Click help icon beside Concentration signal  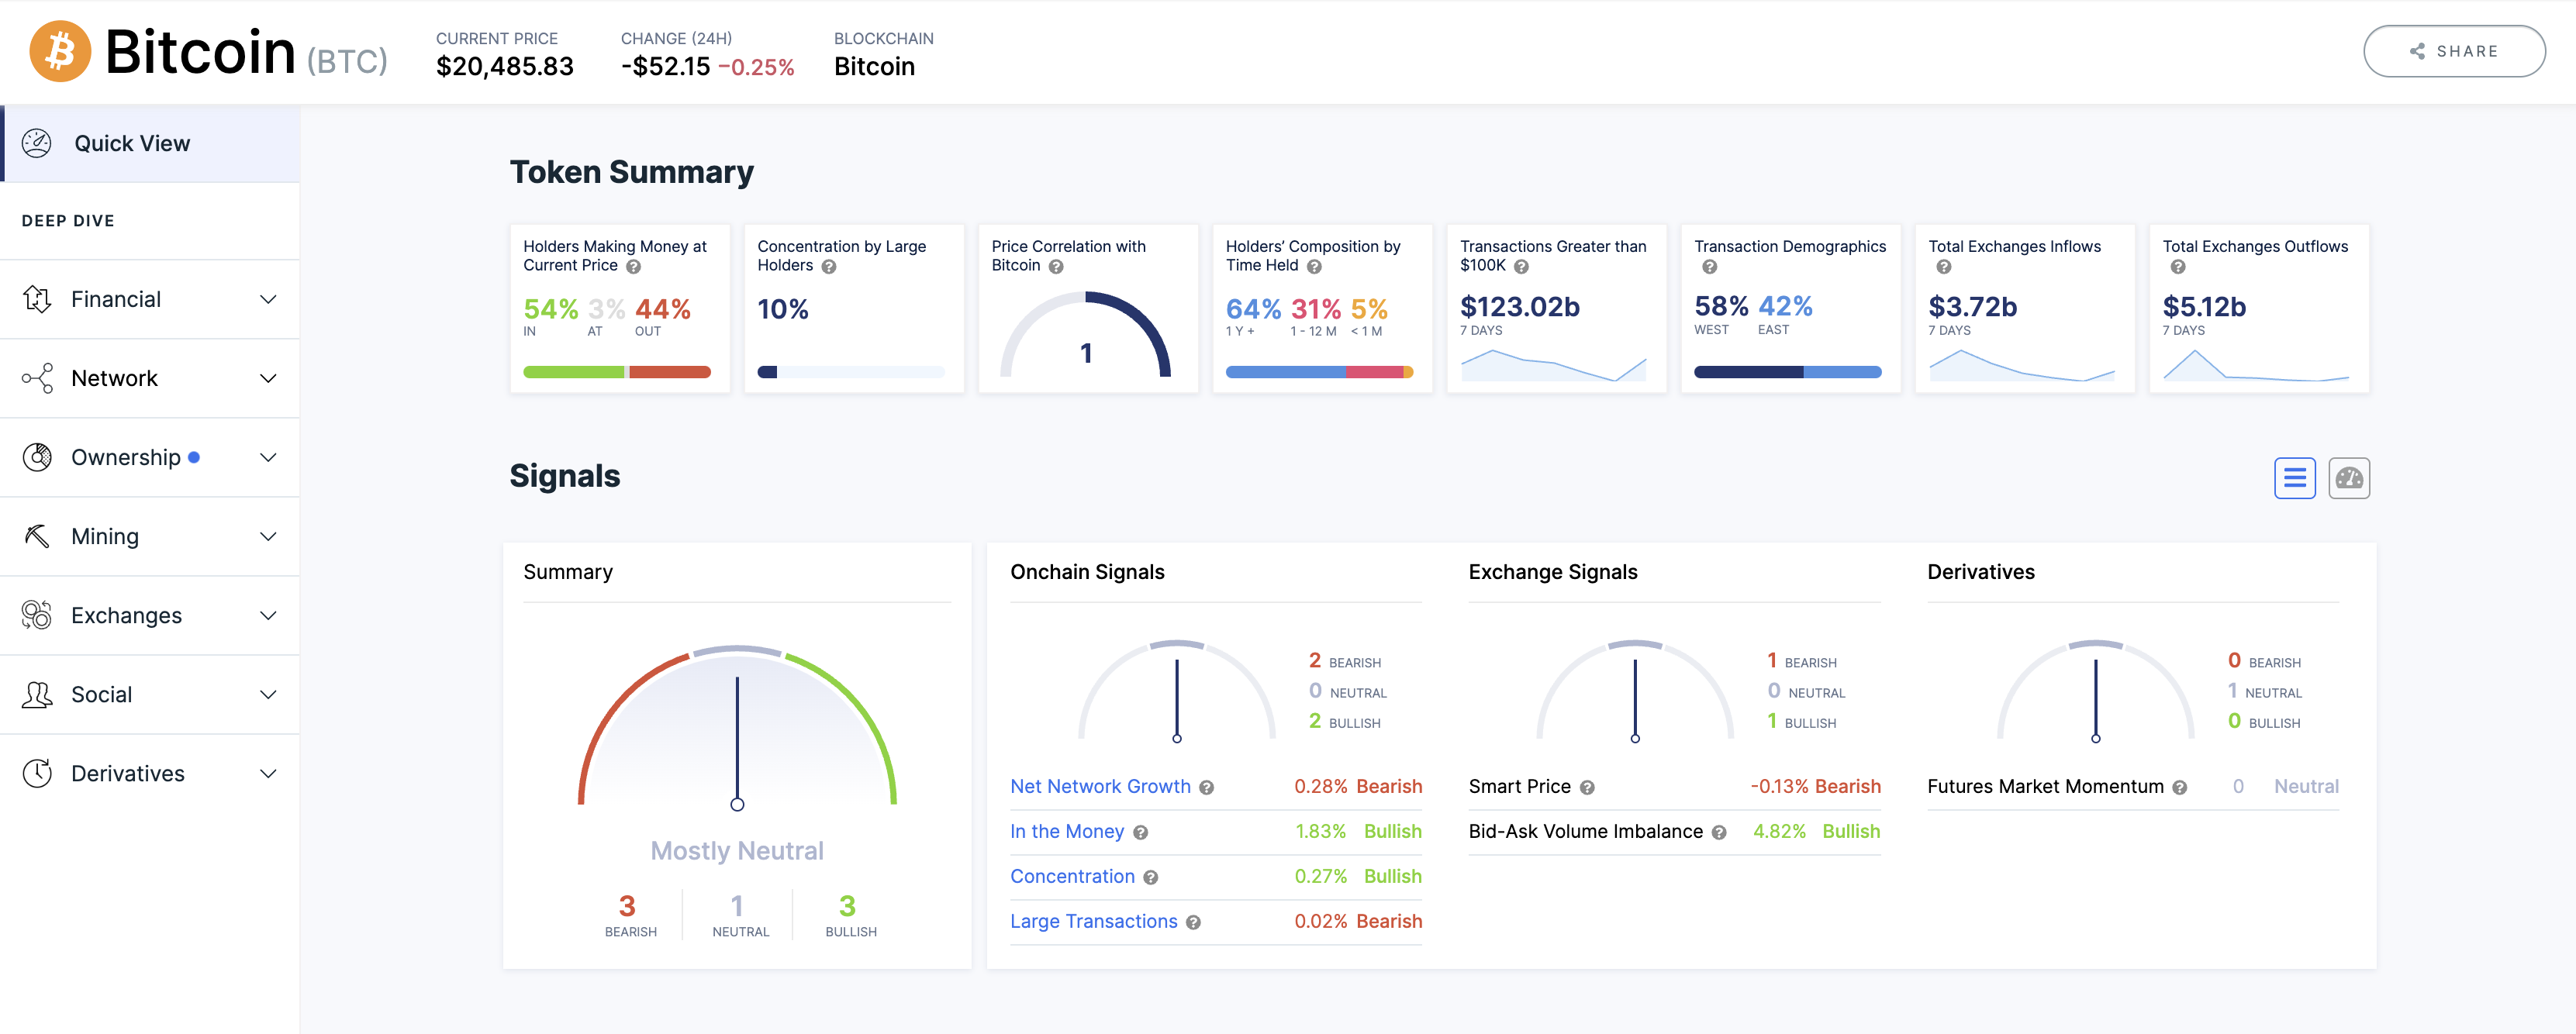[1150, 878]
